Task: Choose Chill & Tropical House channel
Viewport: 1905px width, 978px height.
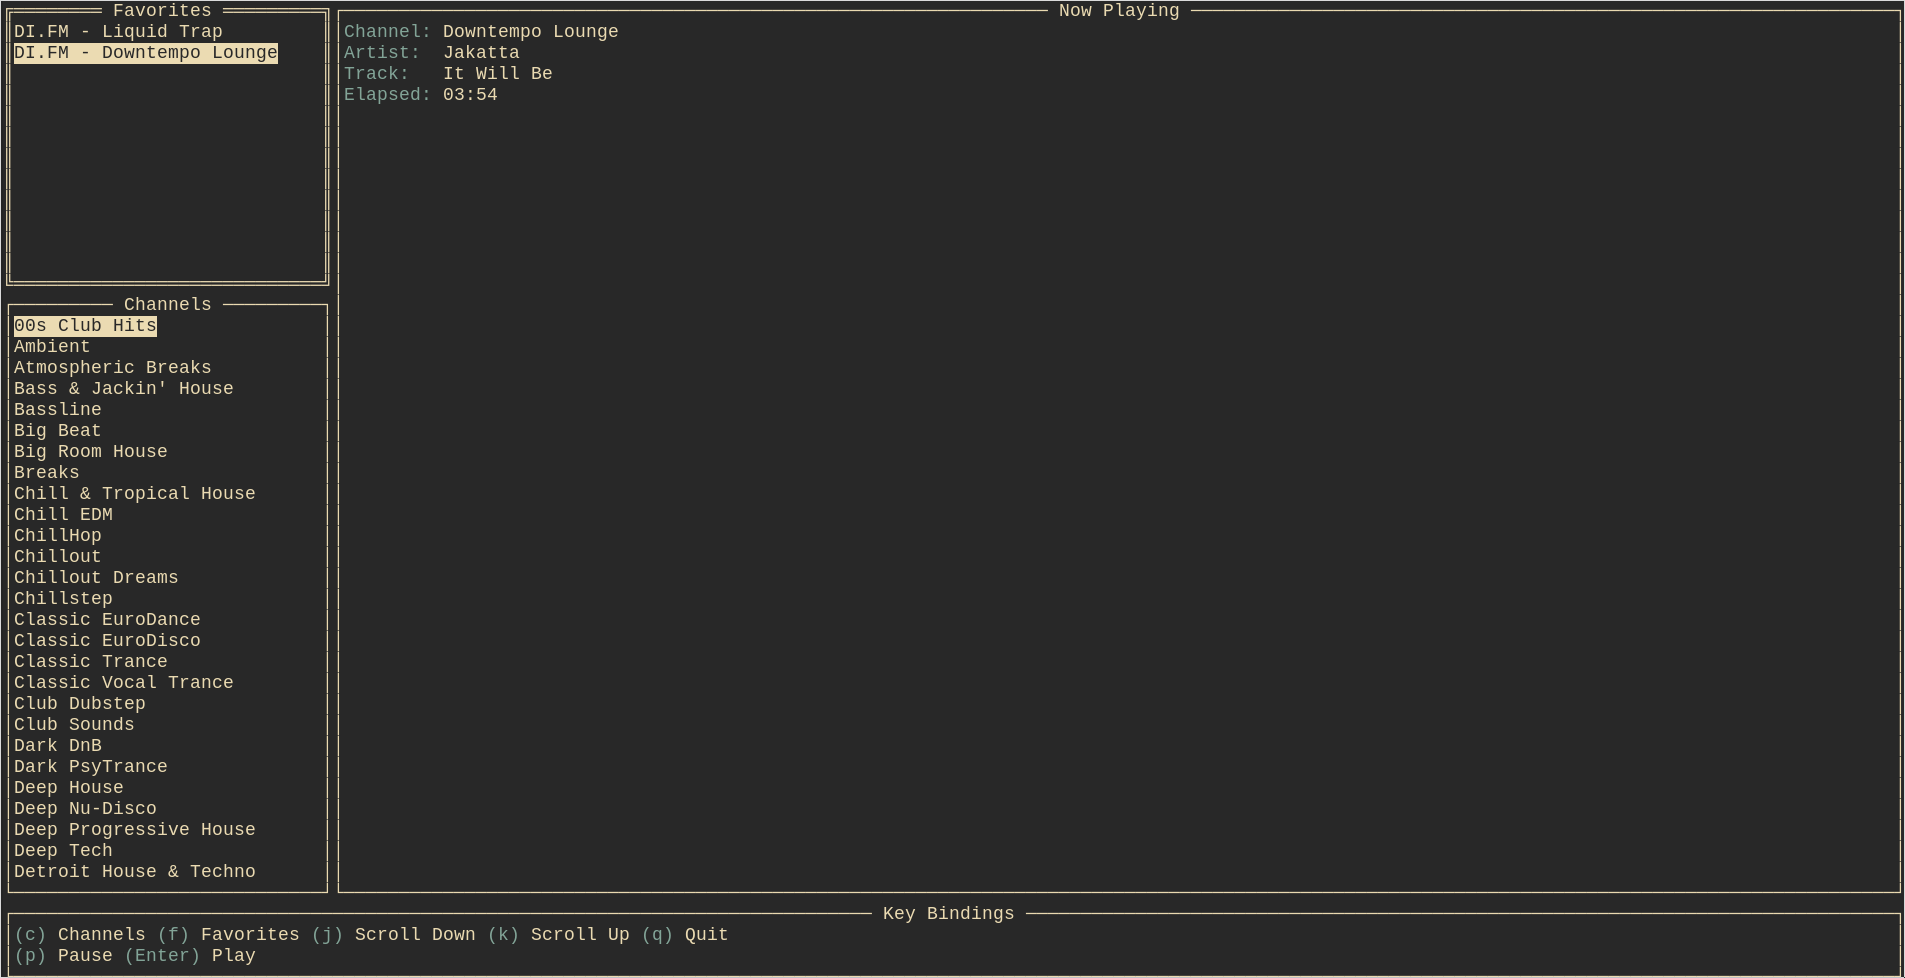Action: (x=135, y=494)
